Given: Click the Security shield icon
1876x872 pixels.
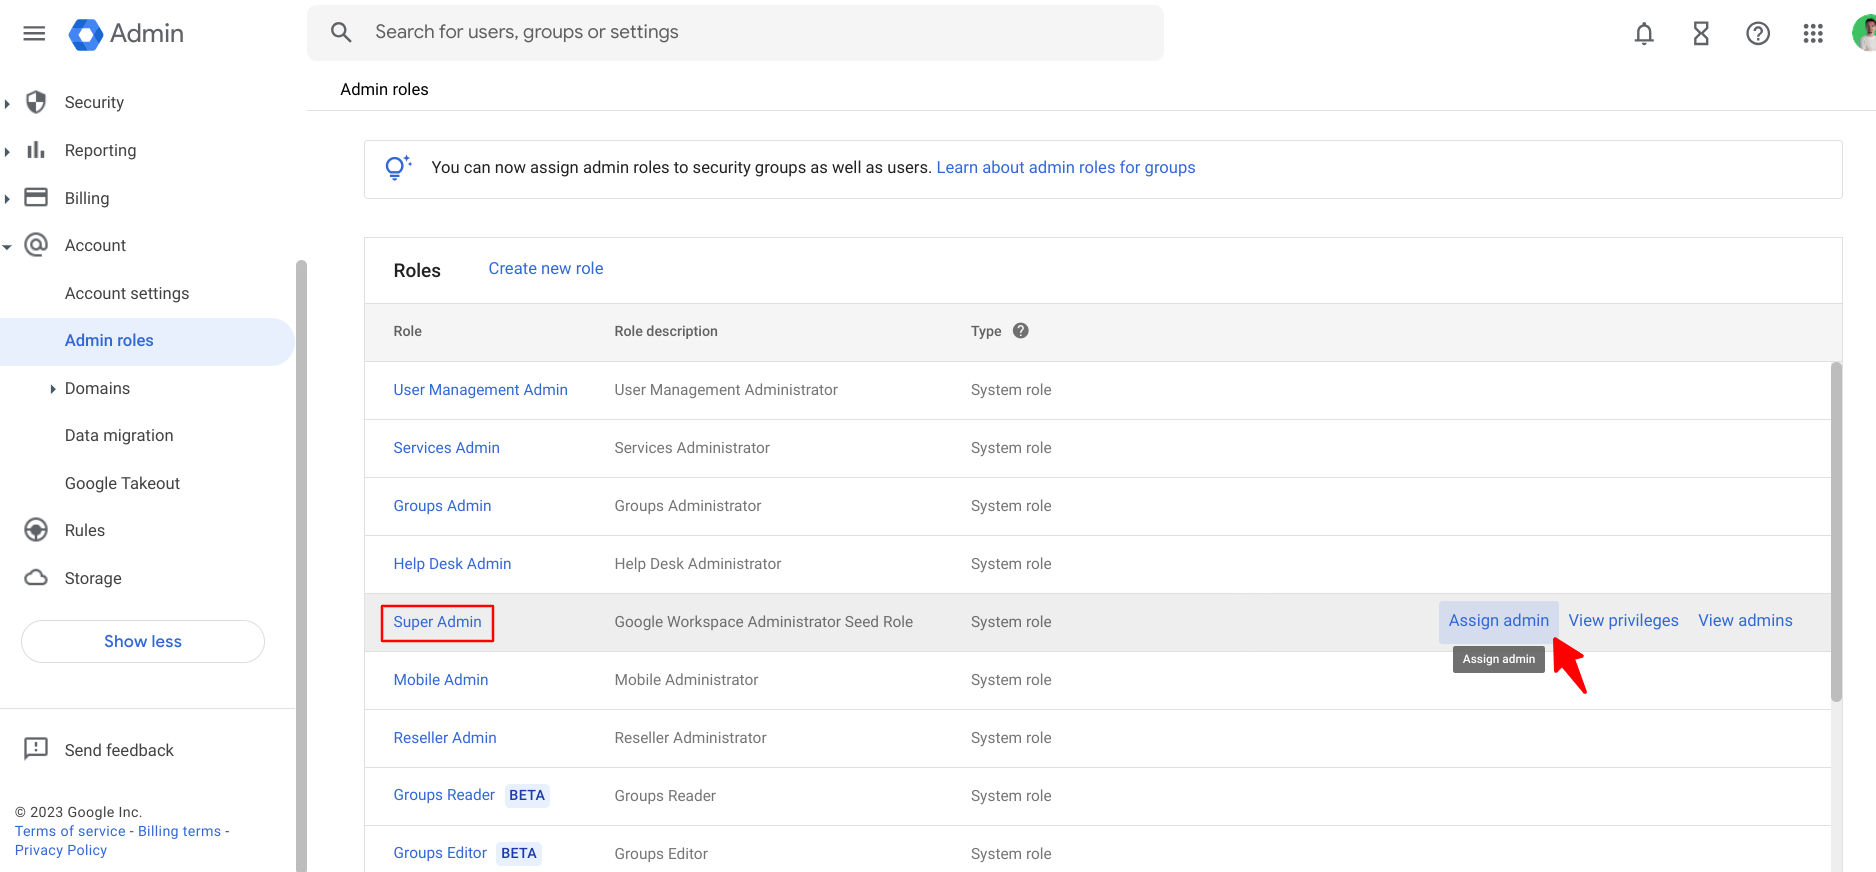Looking at the screenshot, I should click(36, 102).
